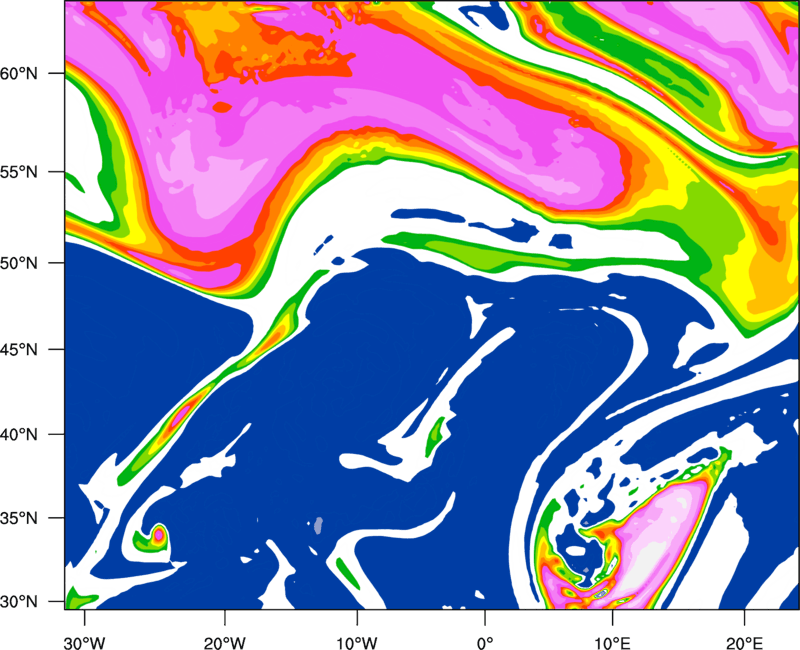Click the 45°N latitude label

(19, 349)
